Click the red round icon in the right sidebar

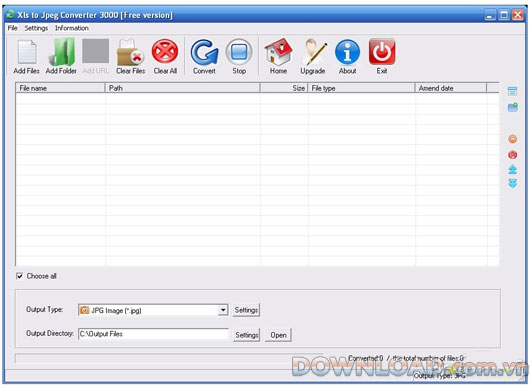point(512,154)
